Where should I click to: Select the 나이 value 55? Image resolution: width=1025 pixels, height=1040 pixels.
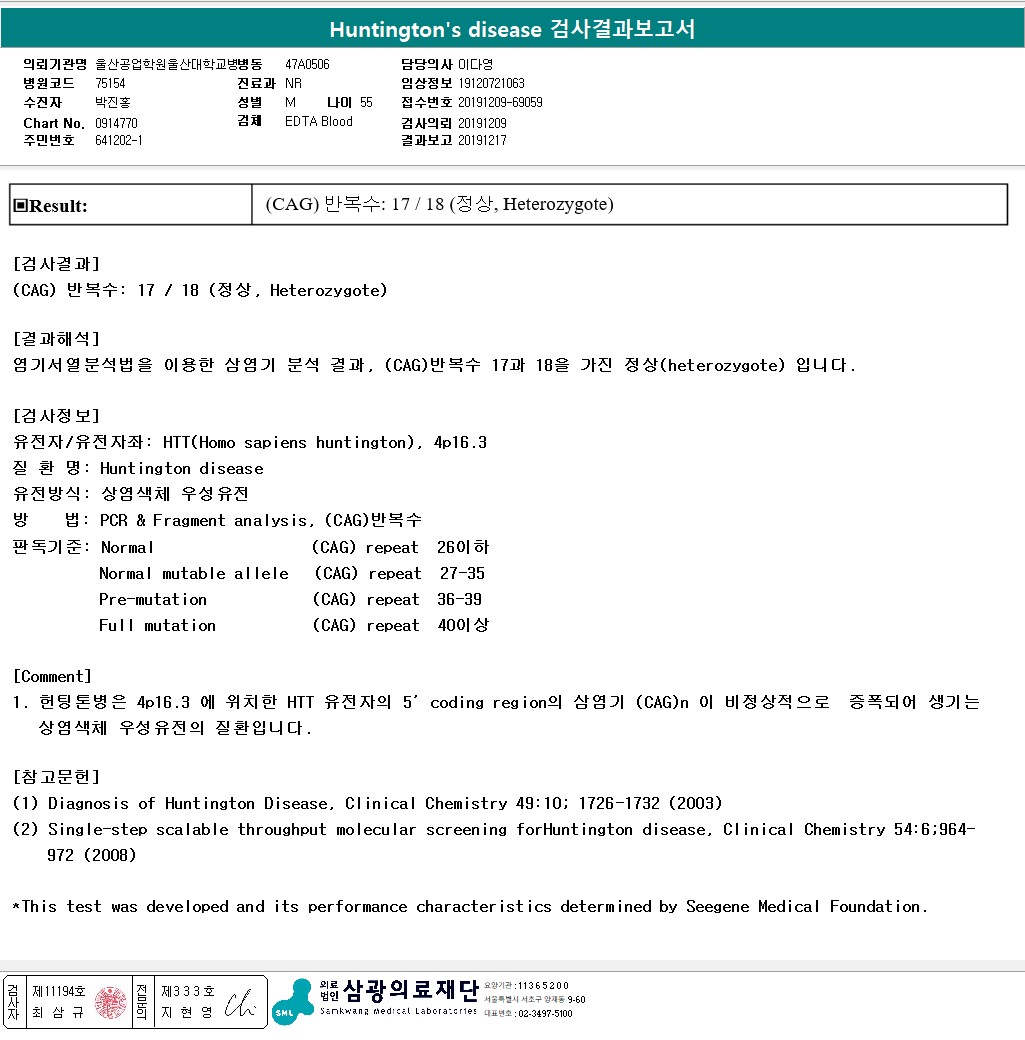pos(366,103)
